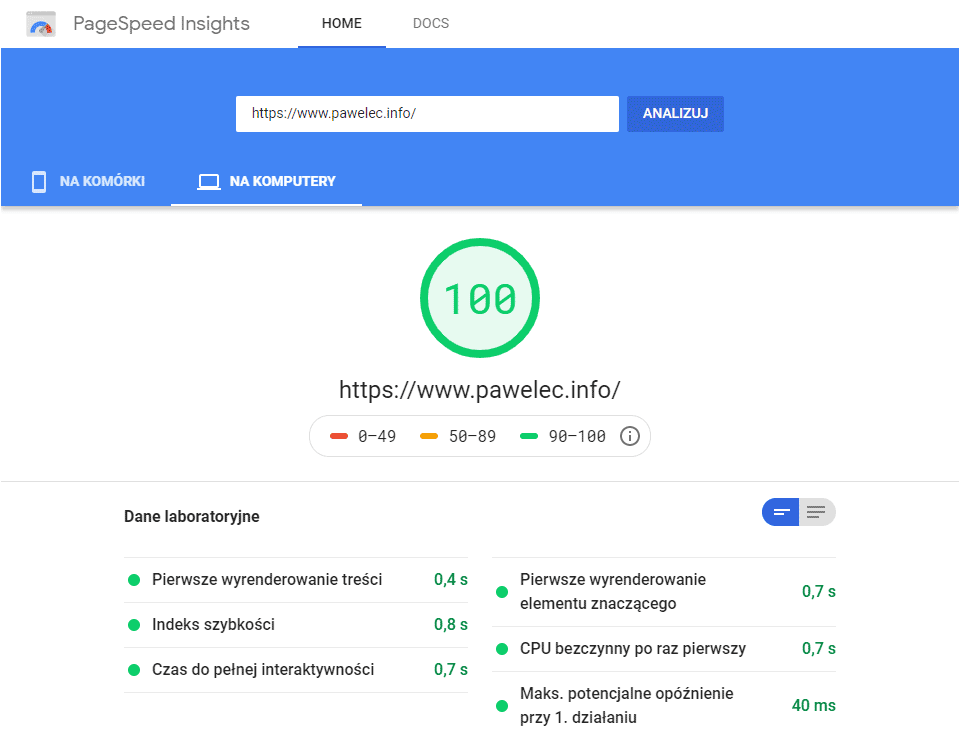Click the ANALIZUJ button
The height and width of the screenshot is (740, 960).
point(675,114)
